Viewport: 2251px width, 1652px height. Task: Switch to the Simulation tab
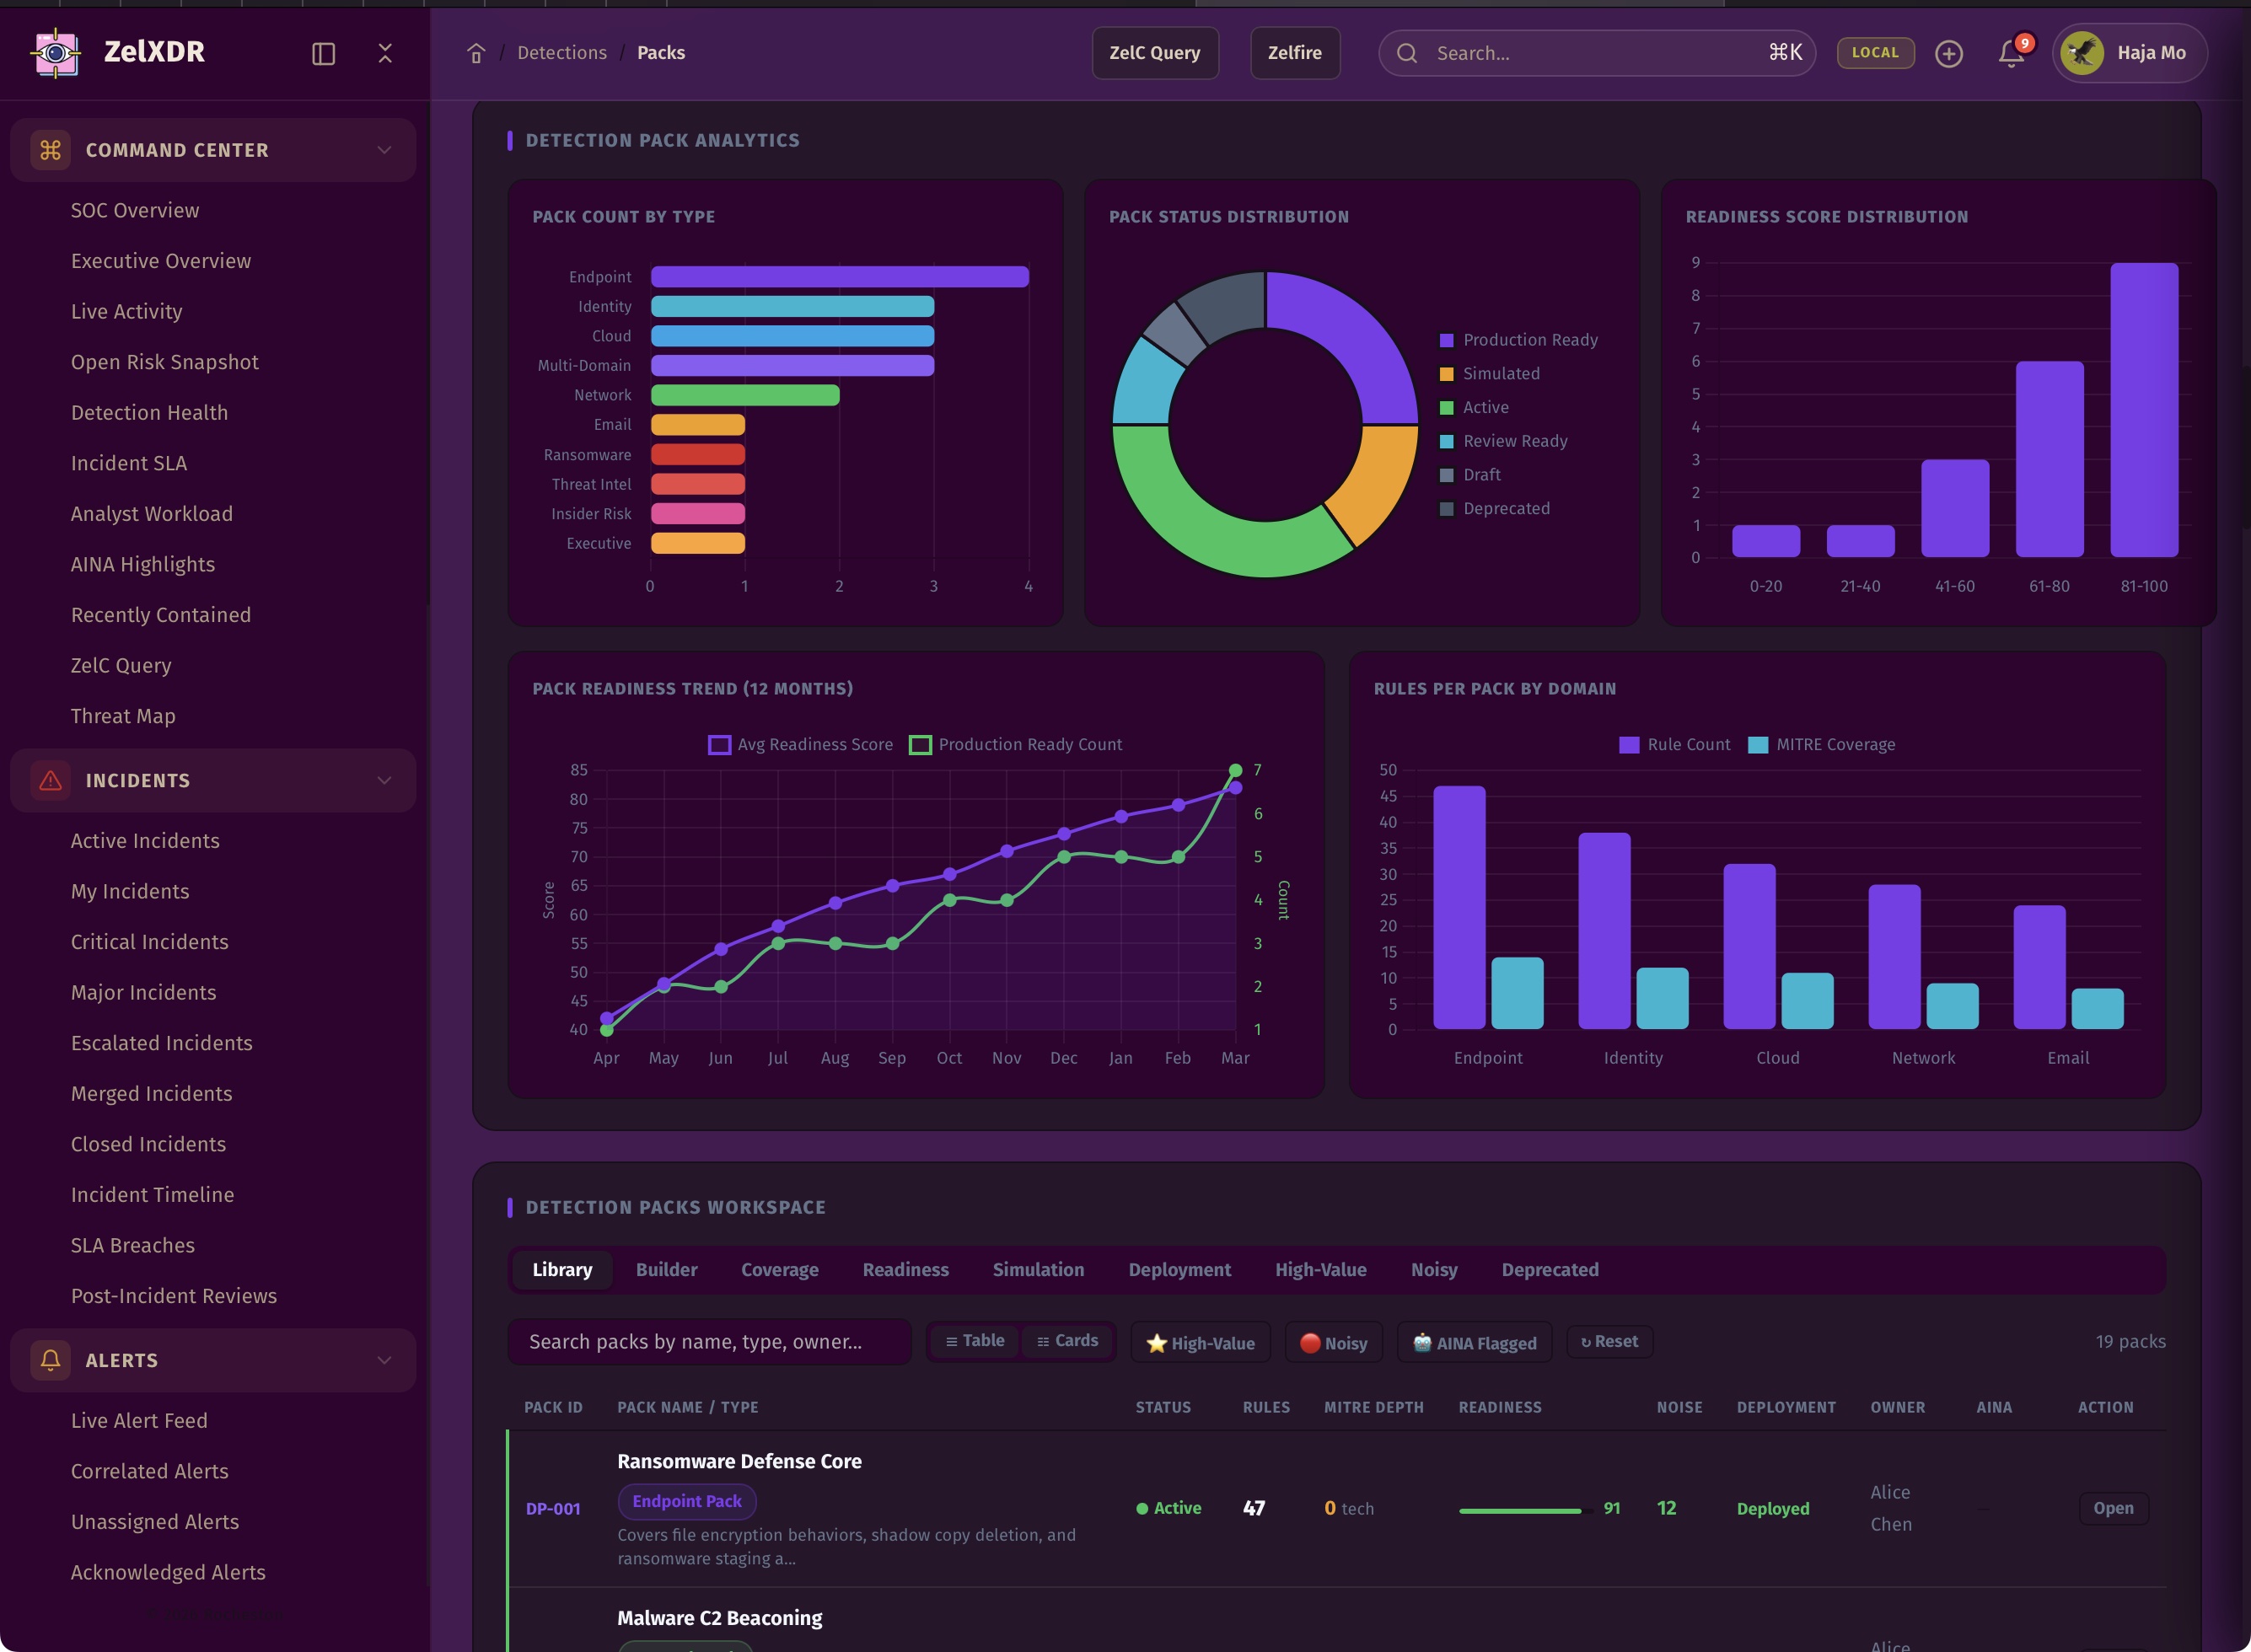tap(1037, 1270)
